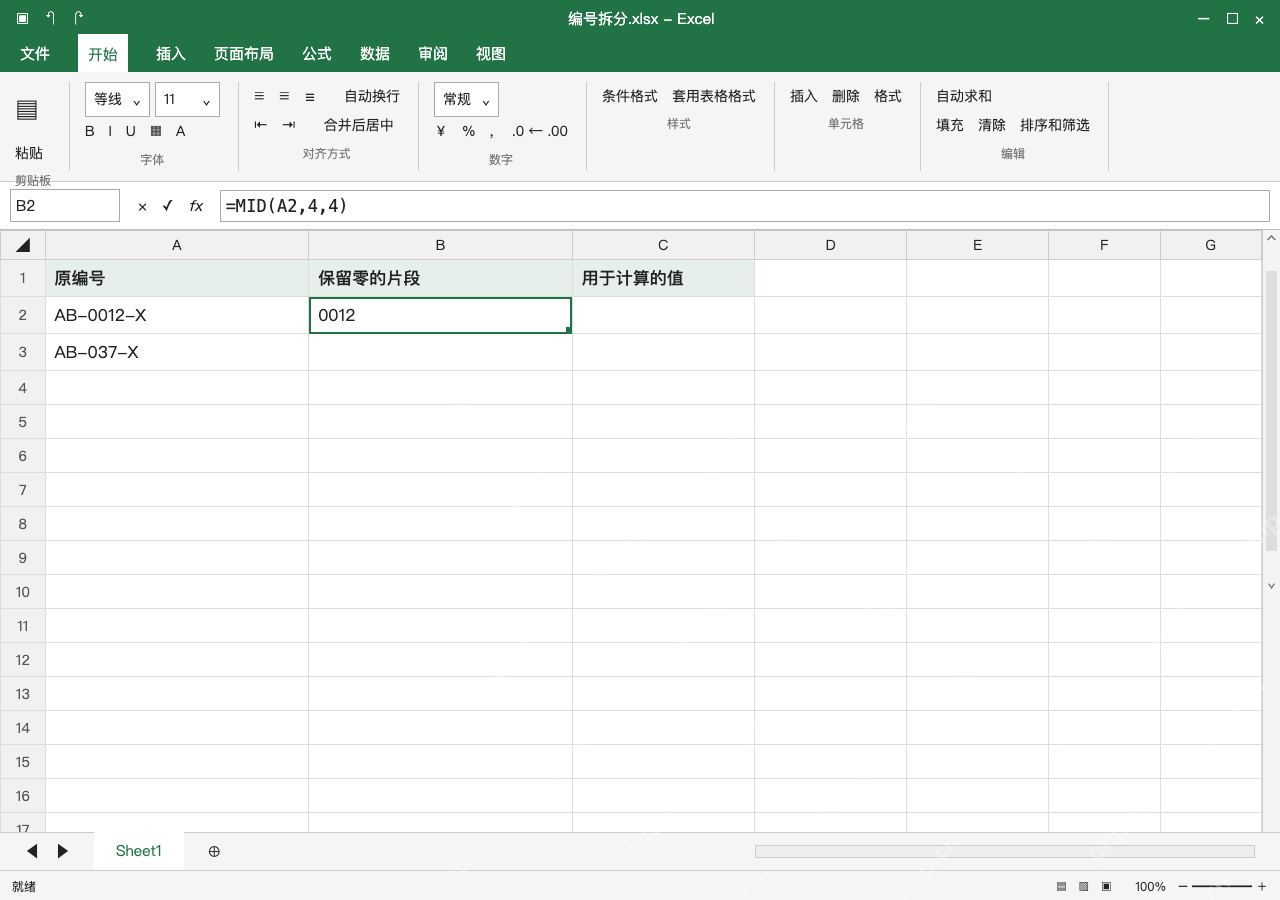1280x900 pixels.
Task: Redo the last undone action
Action: [x=79, y=18]
